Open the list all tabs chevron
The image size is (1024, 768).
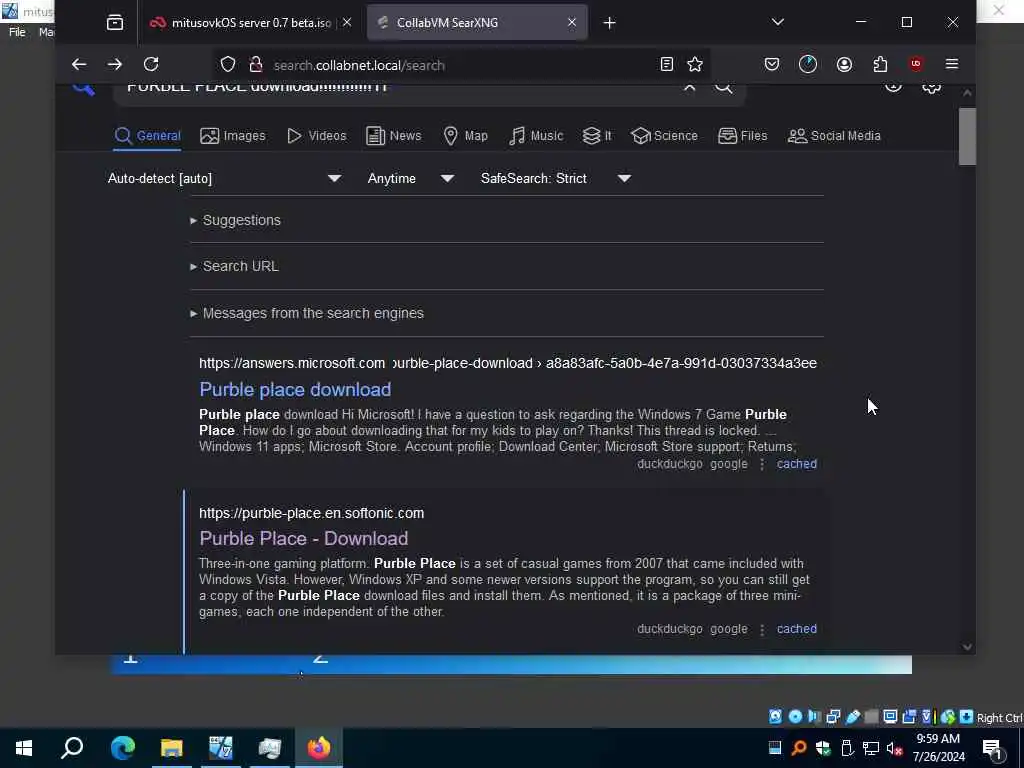778,22
